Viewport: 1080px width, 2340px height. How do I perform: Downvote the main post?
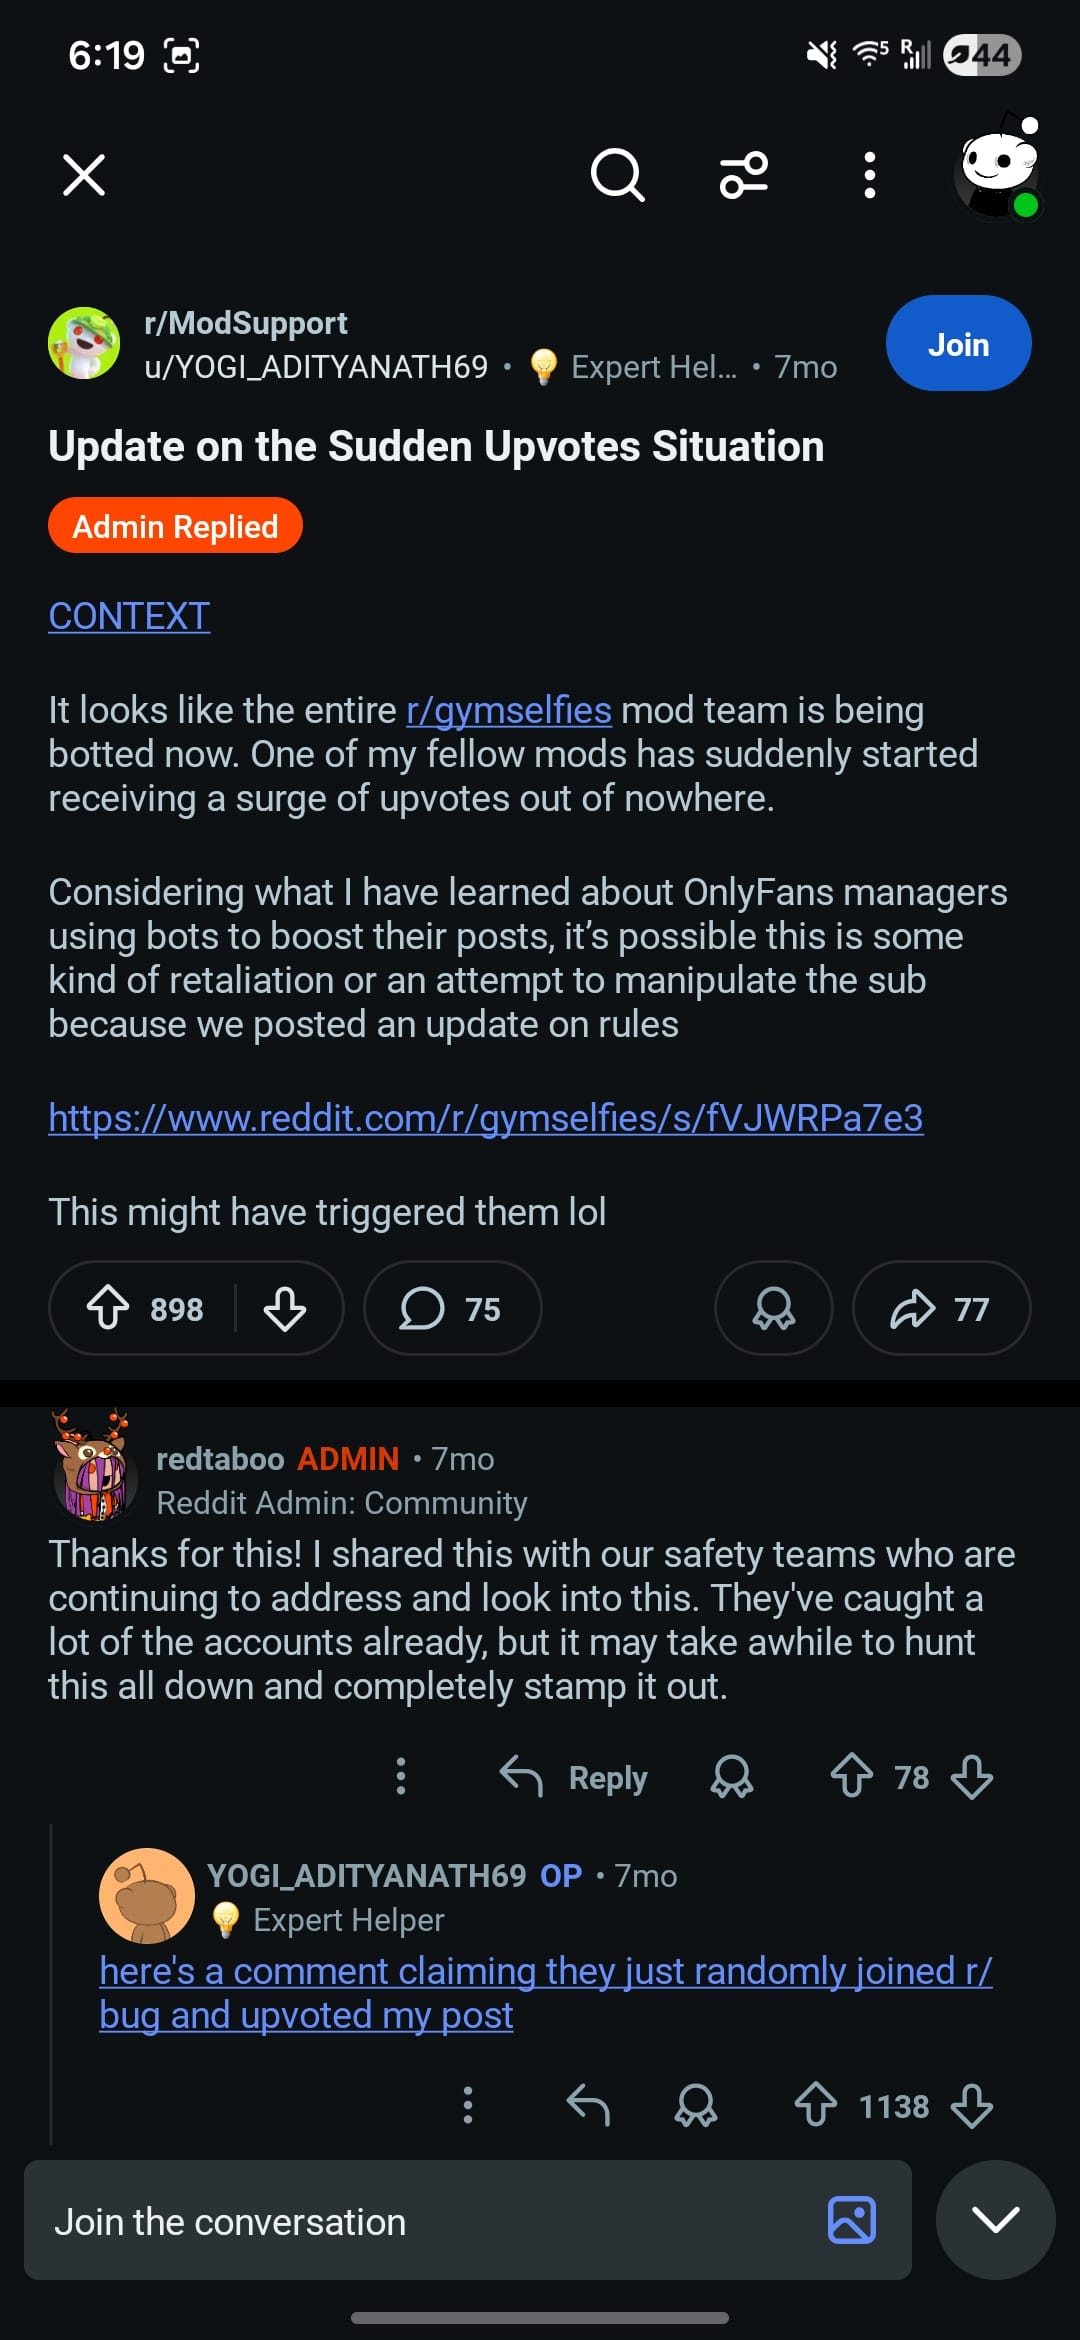[285, 1308]
